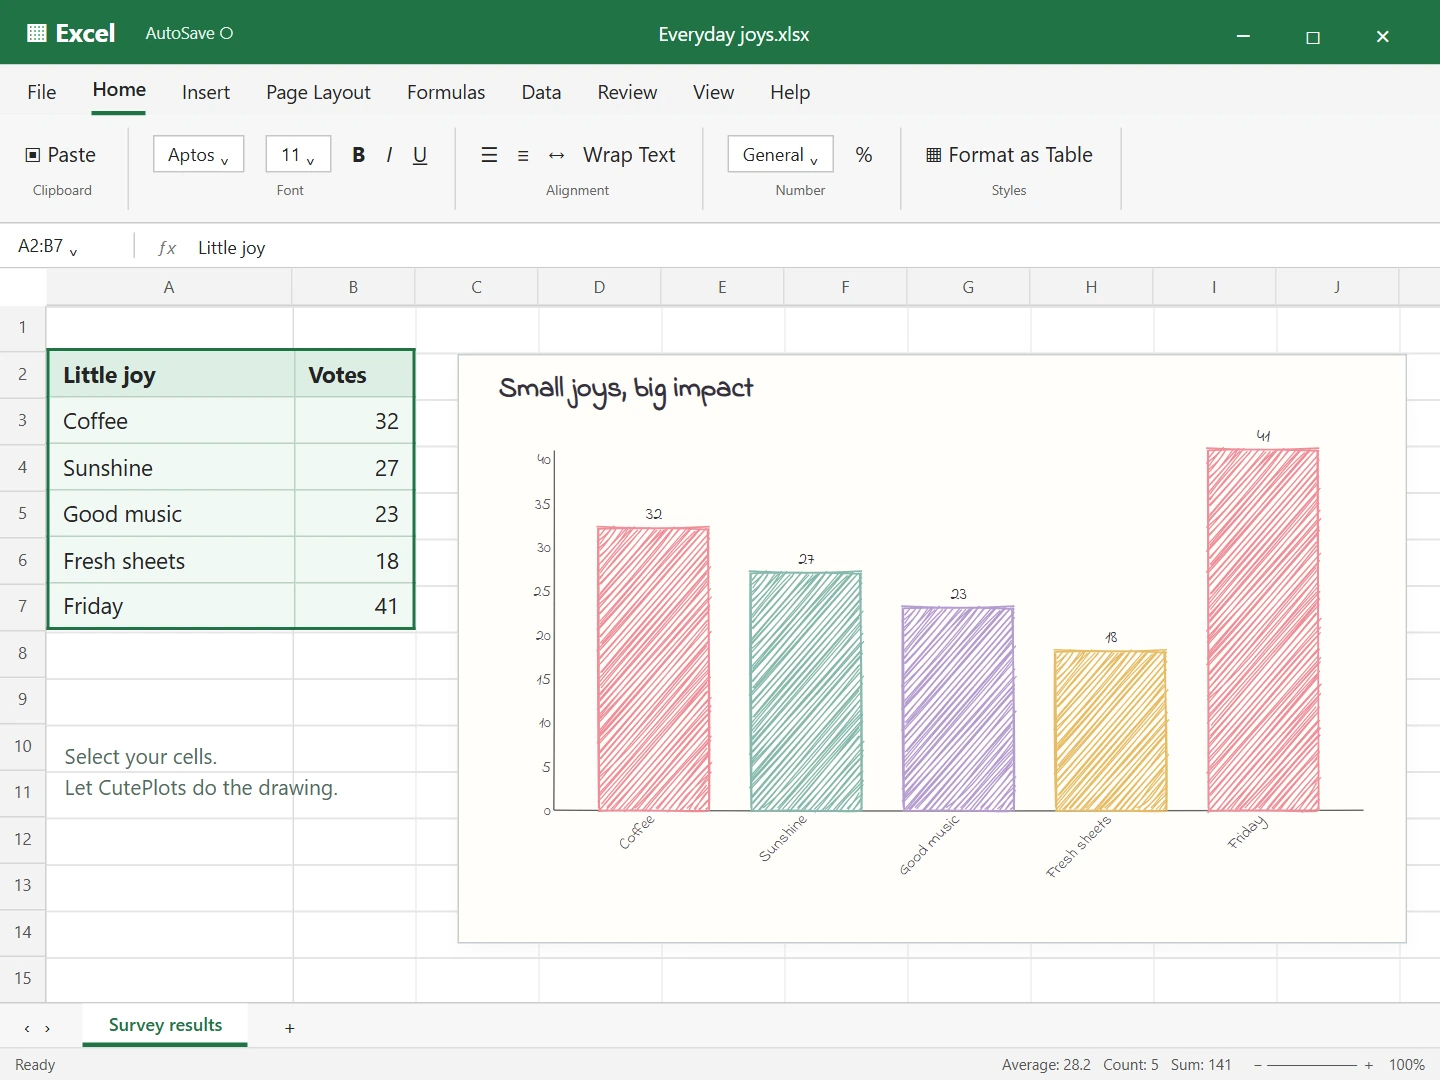The image size is (1440, 1080).
Task: Switch to the Insert tab
Action: tap(206, 92)
